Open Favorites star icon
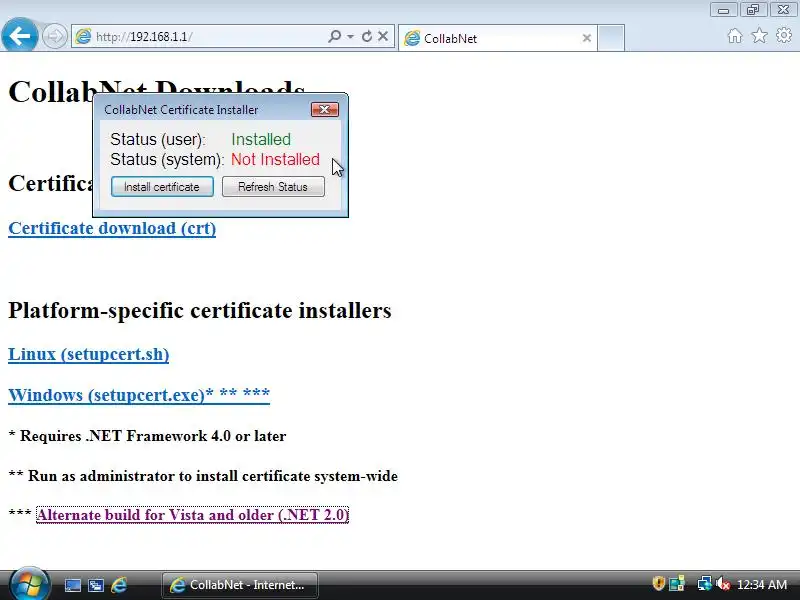Image resolution: width=800 pixels, height=600 pixels. pyautogui.click(x=760, y=36)
